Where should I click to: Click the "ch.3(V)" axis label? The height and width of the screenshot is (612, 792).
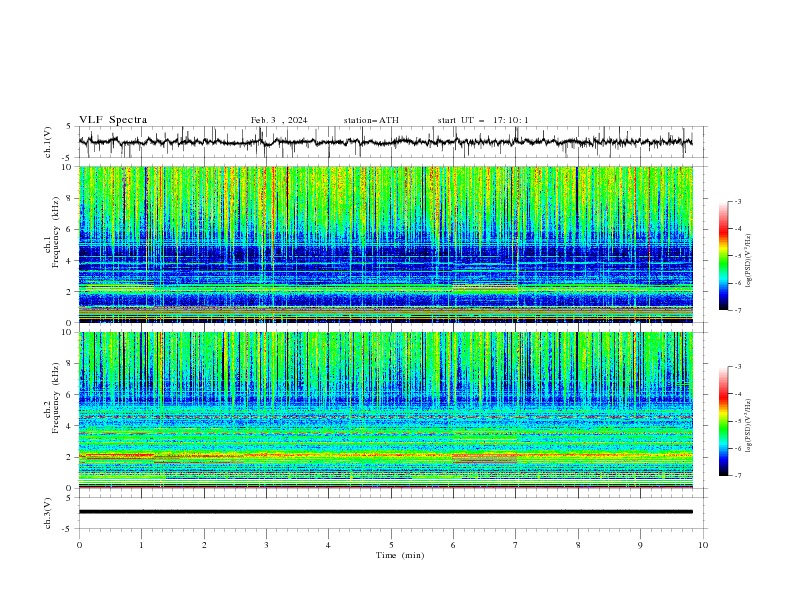48,513
